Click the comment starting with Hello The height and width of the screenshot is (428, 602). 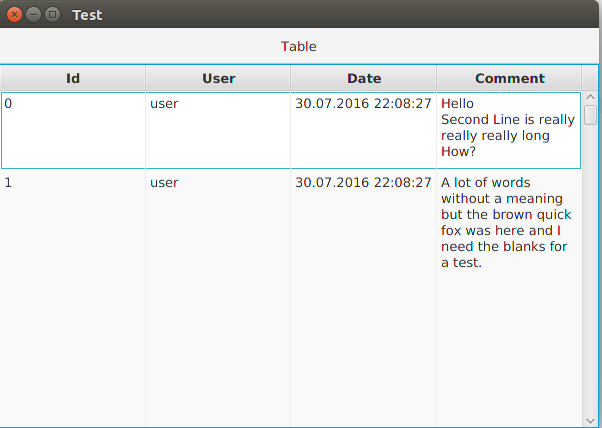pyautogui.click(x=509, y=130)
